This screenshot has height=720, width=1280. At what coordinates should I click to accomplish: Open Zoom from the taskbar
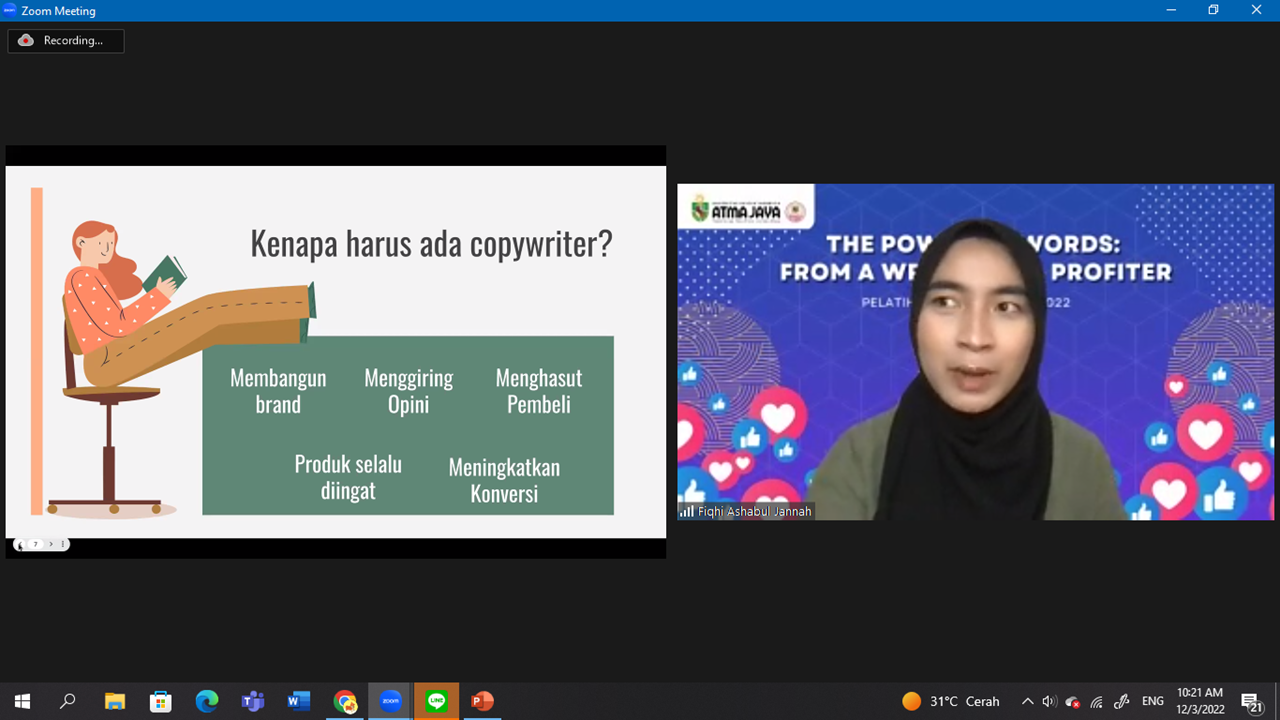(390, 701)
